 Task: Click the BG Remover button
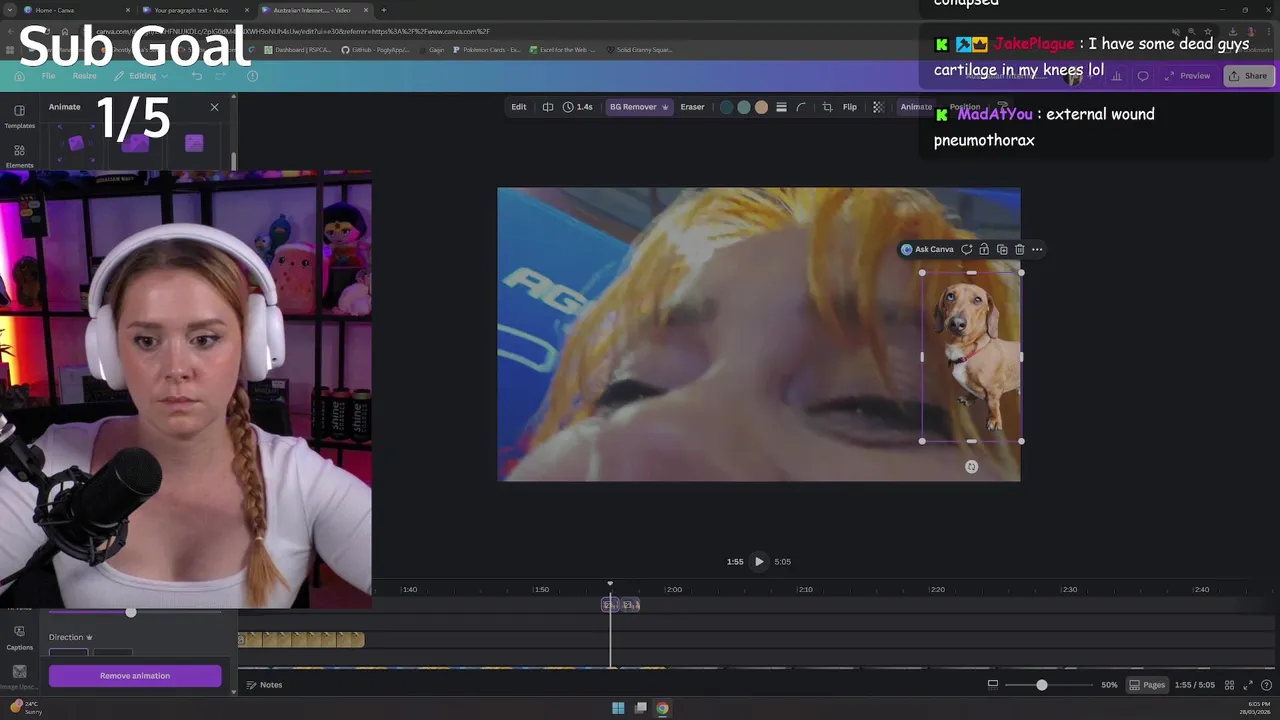[638, 107]
